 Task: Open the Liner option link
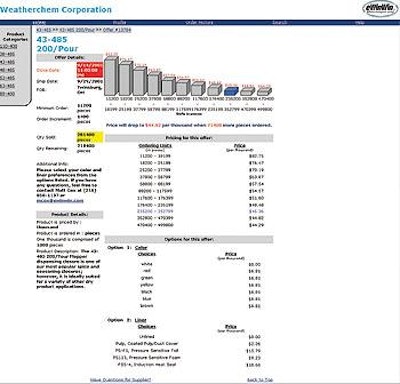point(140,320)
